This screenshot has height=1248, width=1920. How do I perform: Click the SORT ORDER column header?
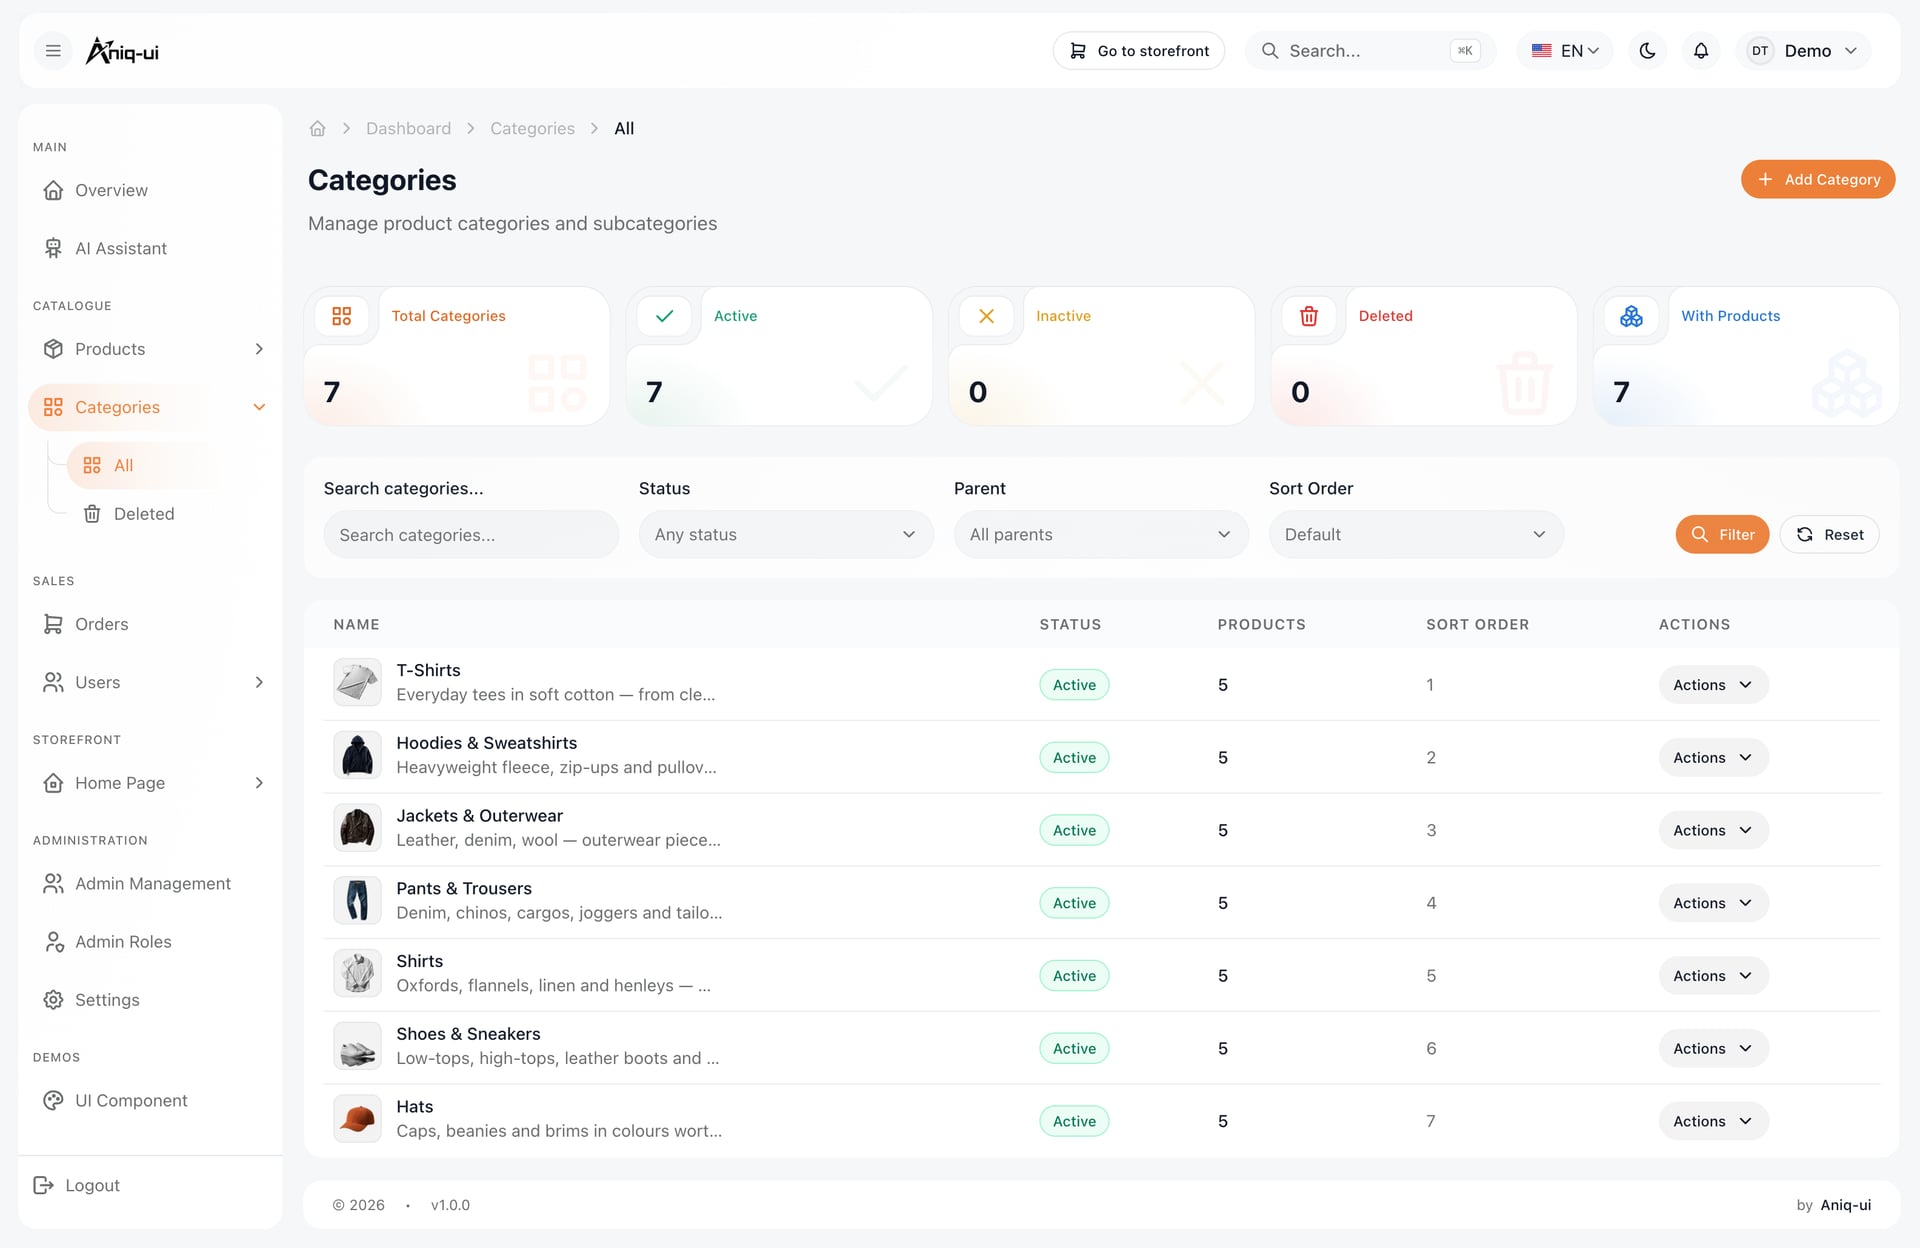click(1477, 625)
